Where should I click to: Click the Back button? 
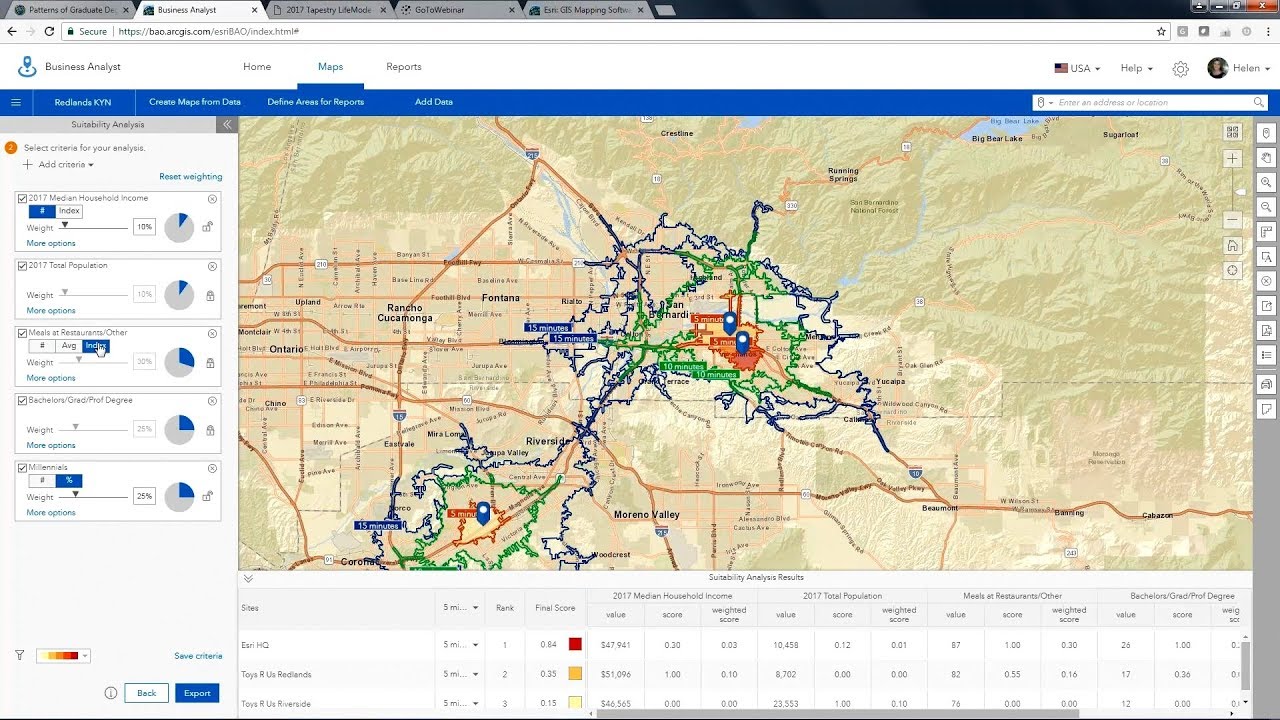[146, 693]
